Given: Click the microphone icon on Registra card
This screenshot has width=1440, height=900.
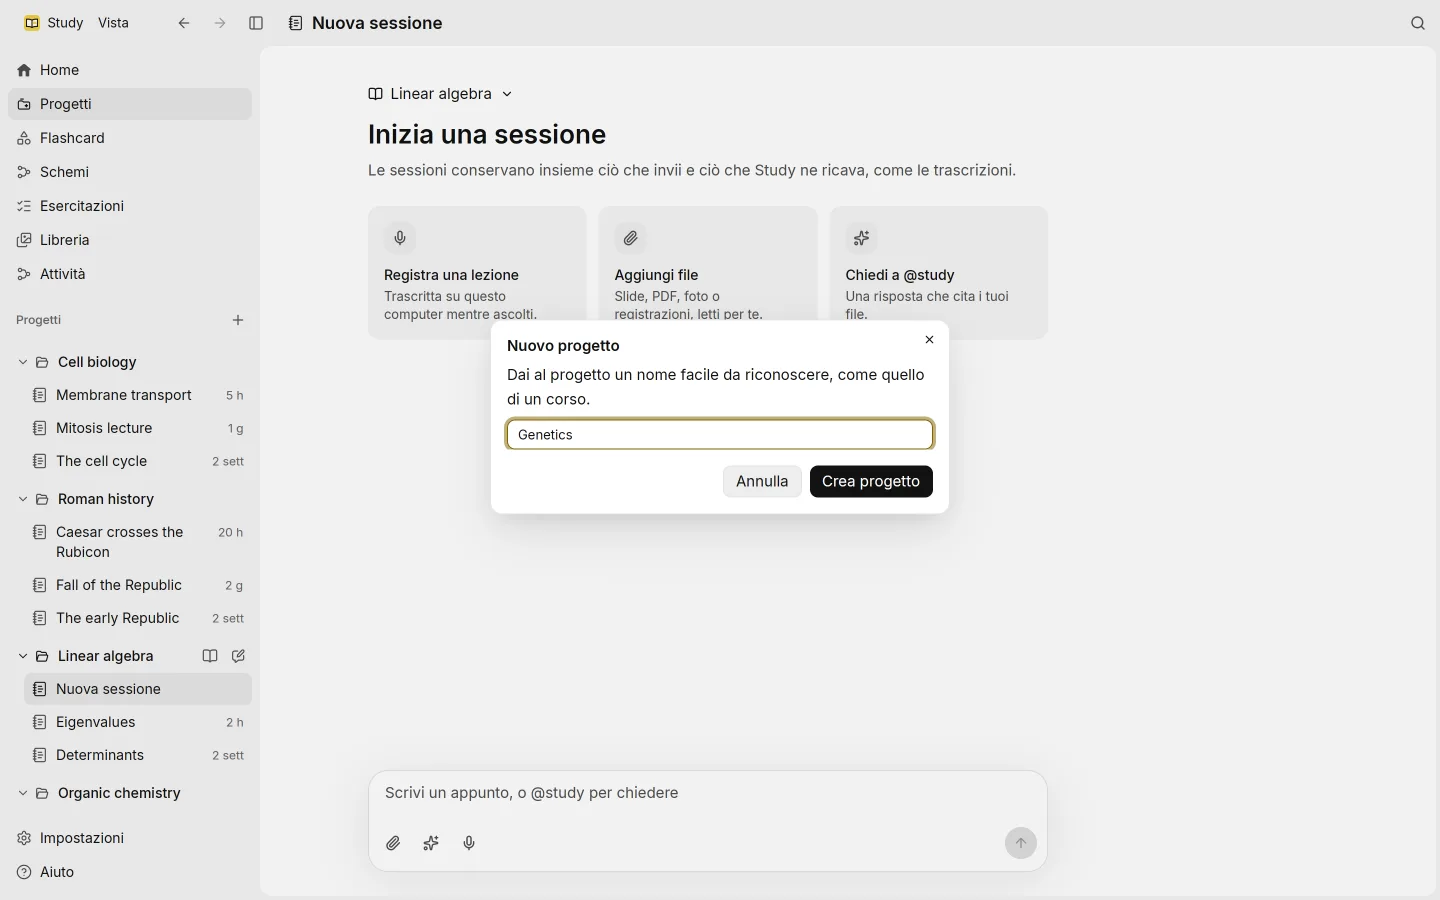Looking at the screenshot, I should (x=400, y=238).
